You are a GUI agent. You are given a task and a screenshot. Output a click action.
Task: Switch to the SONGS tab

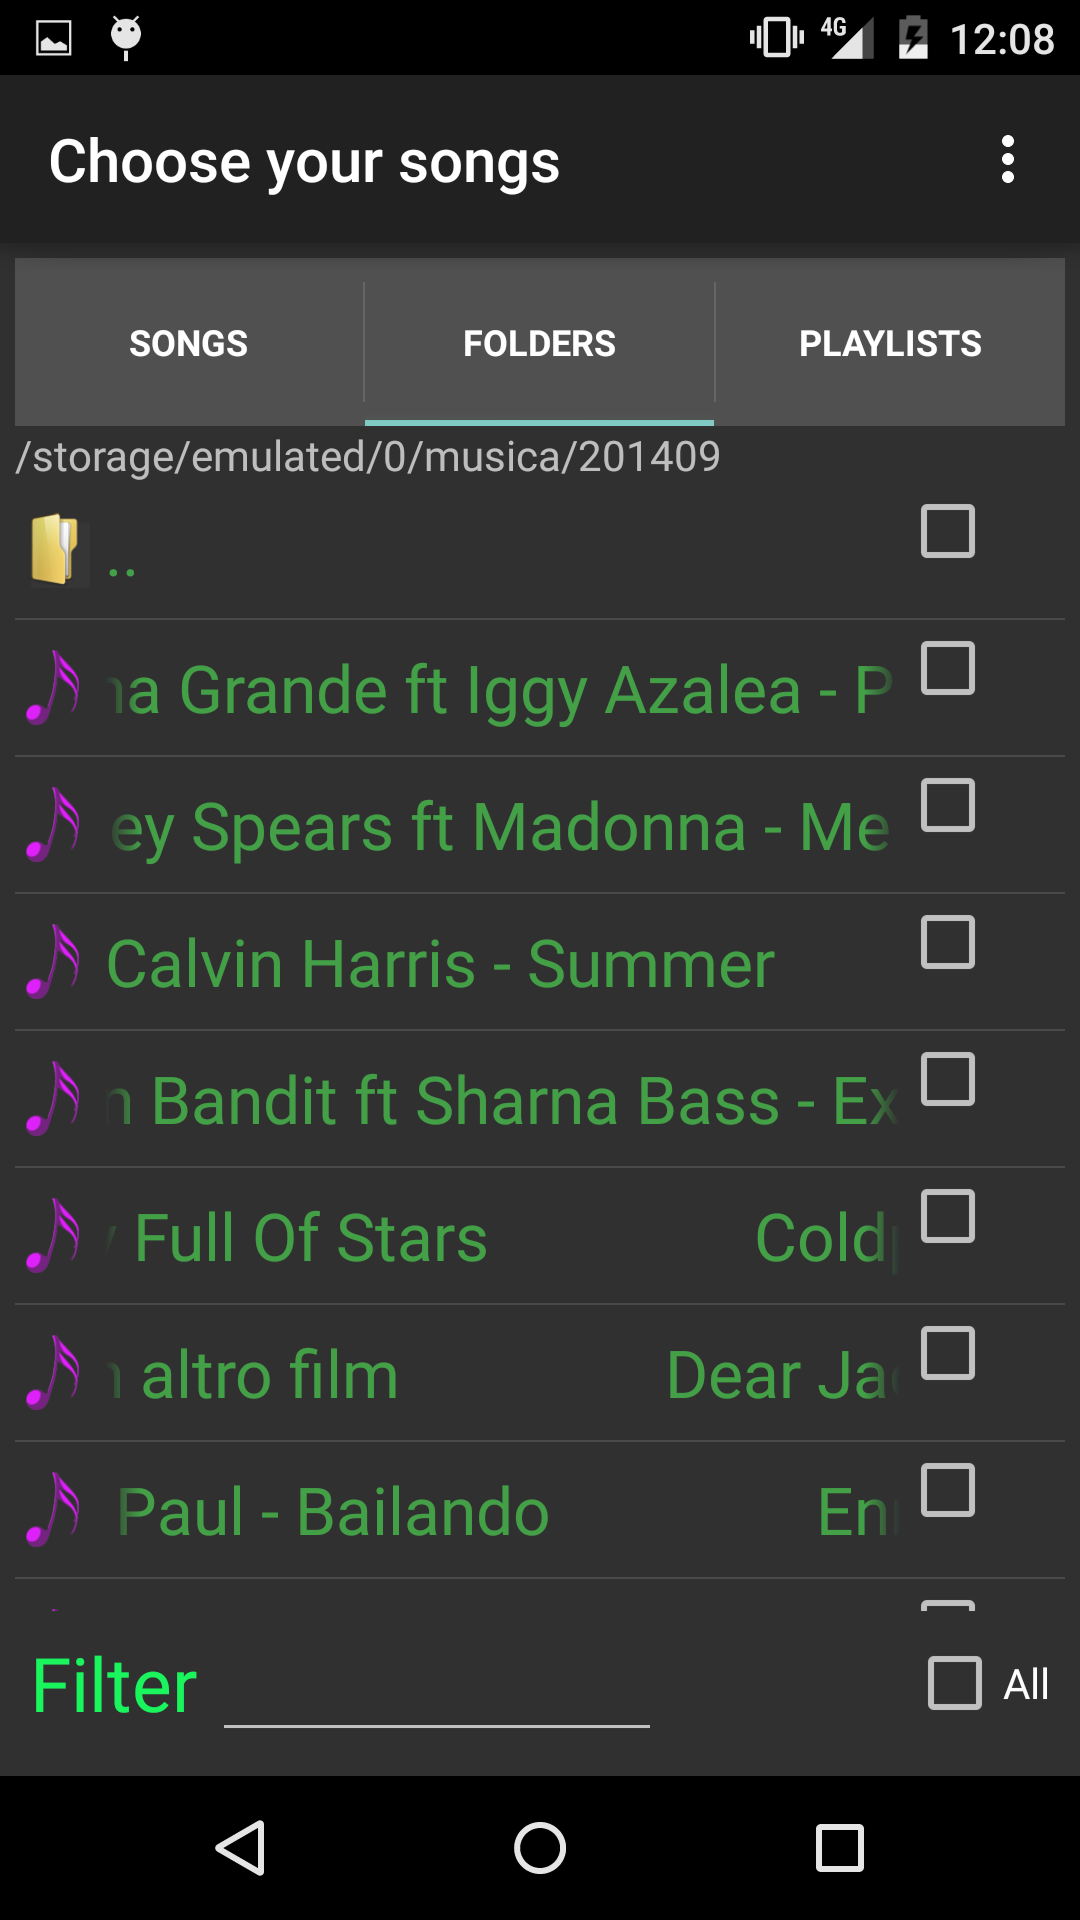tap(189, 343)
